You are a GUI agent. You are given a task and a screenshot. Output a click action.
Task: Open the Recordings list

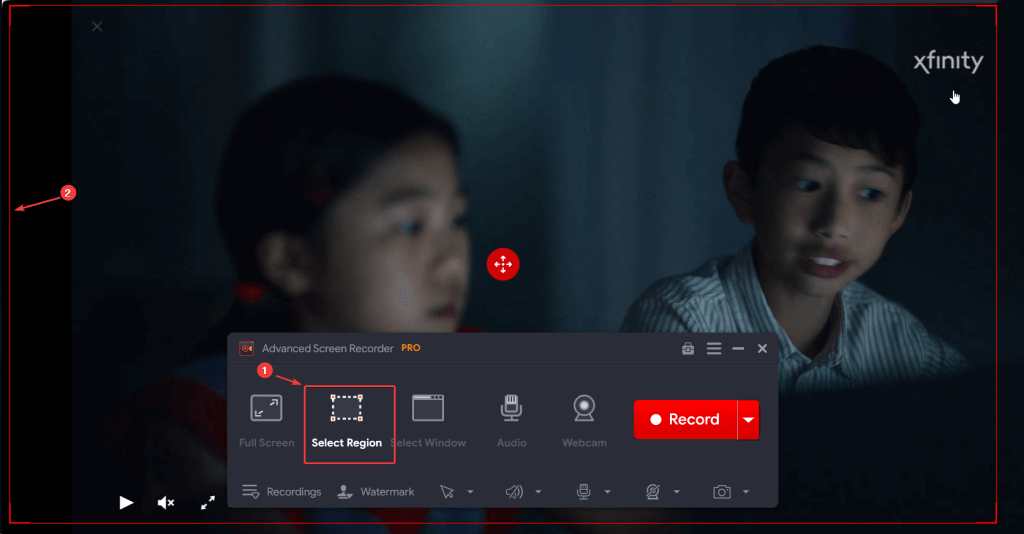click(x=281, y=492)
